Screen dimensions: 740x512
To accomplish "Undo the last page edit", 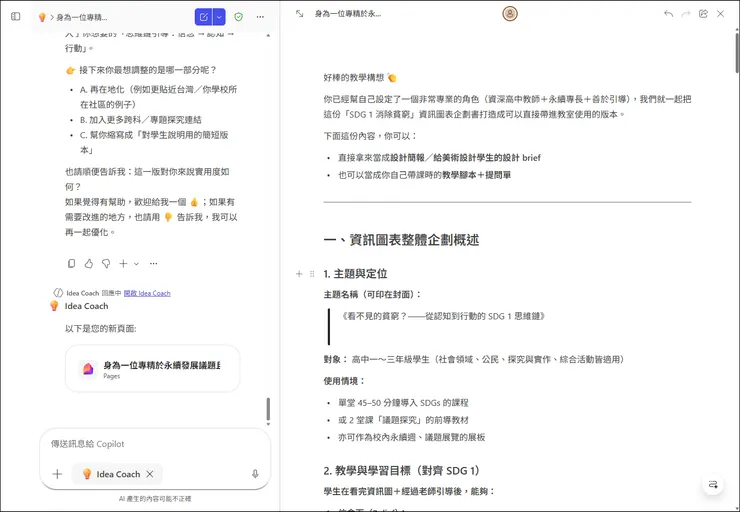I will [x=668, y=14].
